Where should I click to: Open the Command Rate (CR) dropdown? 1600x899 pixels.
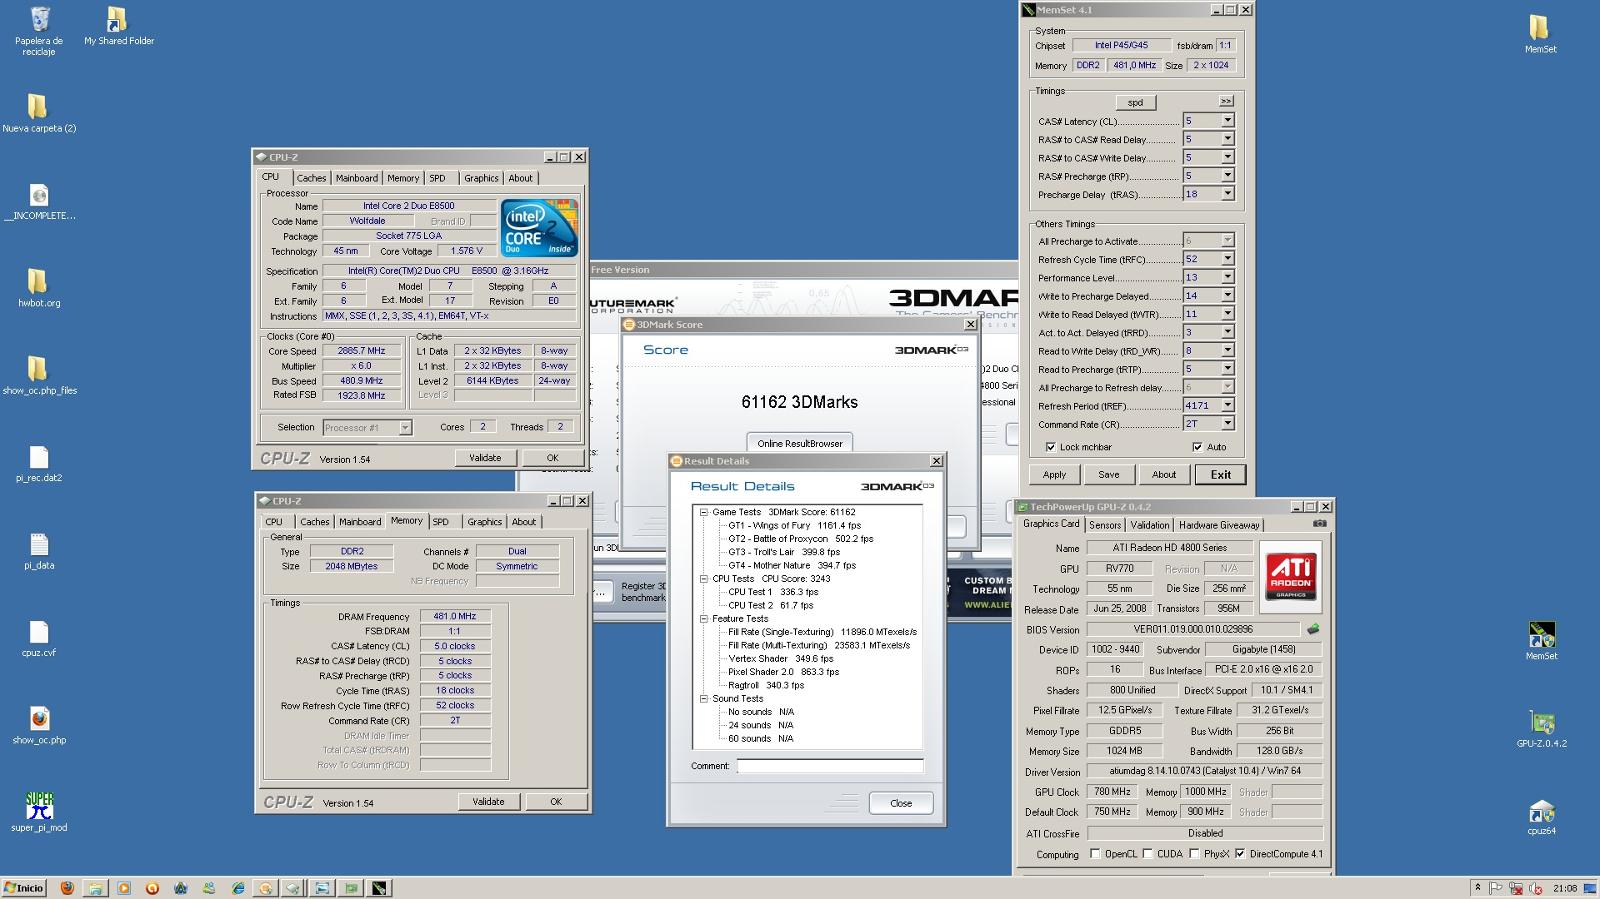tap(1227, 424)
